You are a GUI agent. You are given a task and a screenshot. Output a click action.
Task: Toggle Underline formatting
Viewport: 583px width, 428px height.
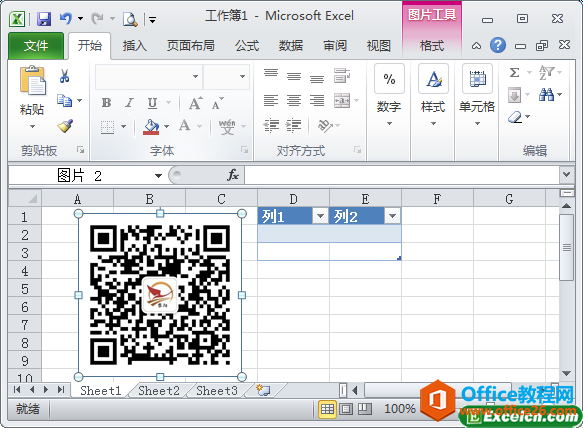pos(152,103)
